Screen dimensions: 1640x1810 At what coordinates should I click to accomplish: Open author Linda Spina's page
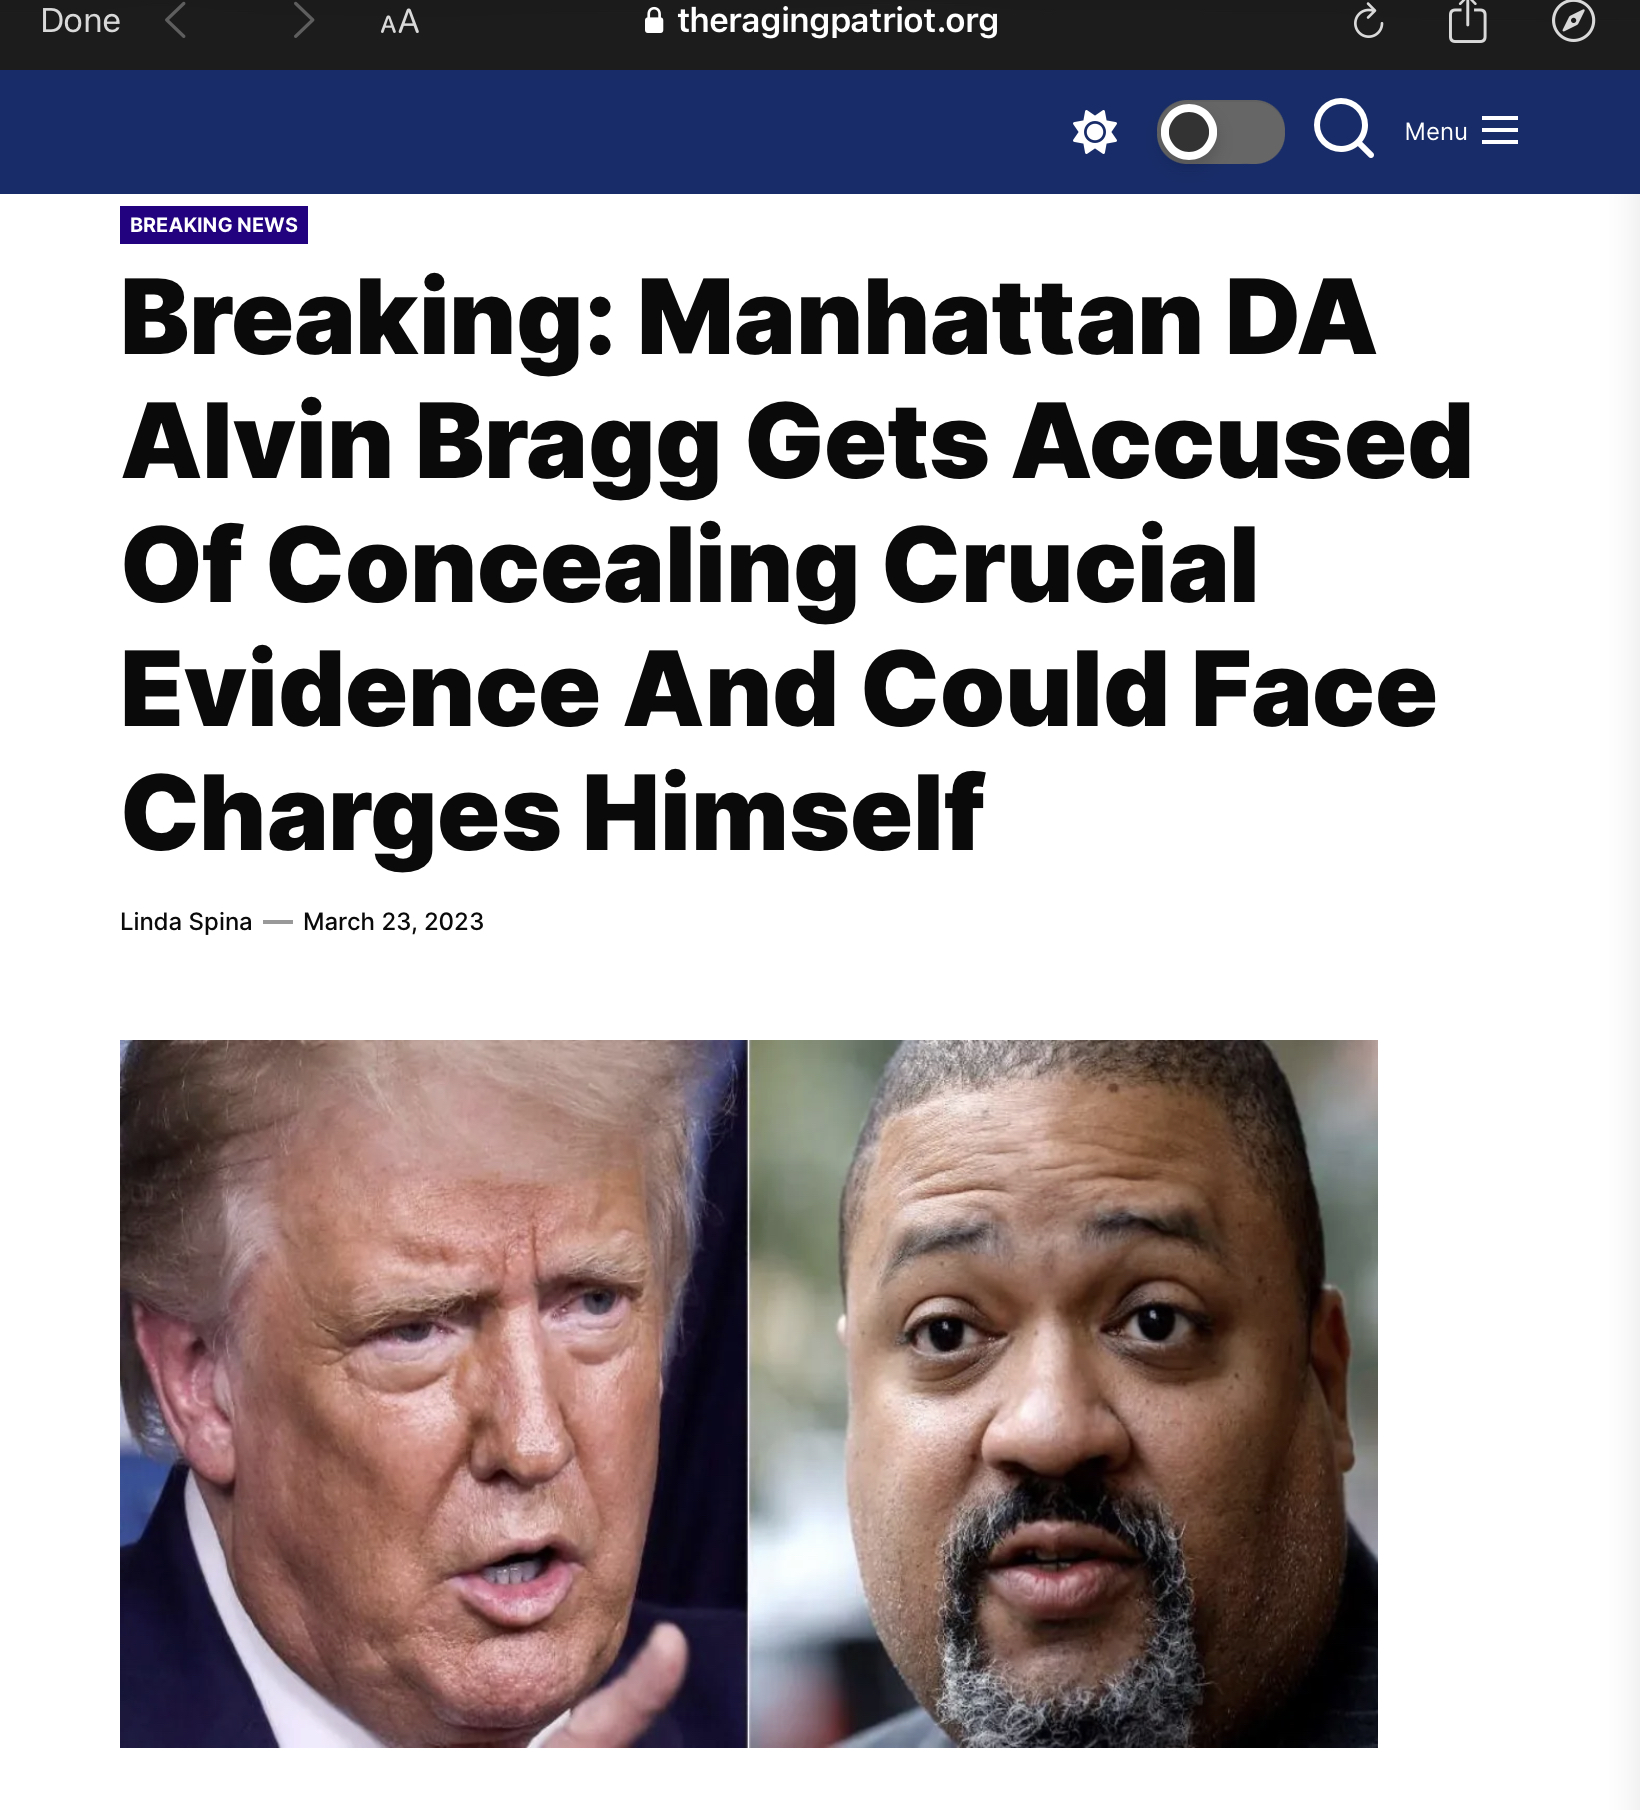186,921
